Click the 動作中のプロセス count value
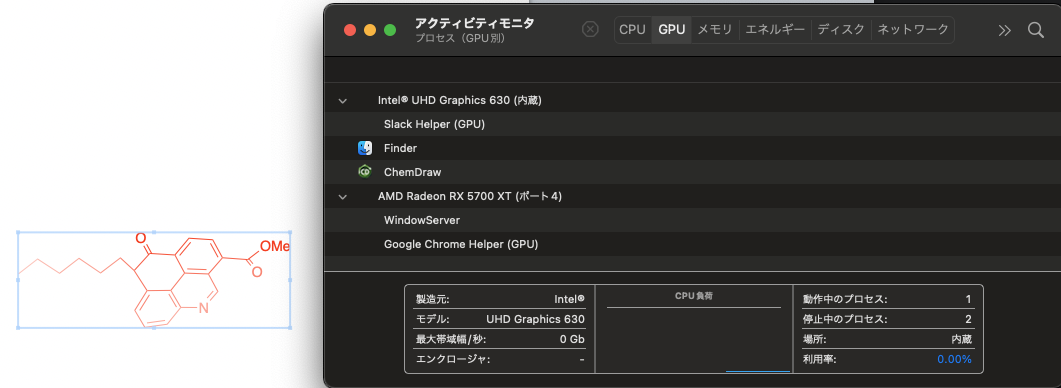 pyautogui.click(x=968, y=299)
